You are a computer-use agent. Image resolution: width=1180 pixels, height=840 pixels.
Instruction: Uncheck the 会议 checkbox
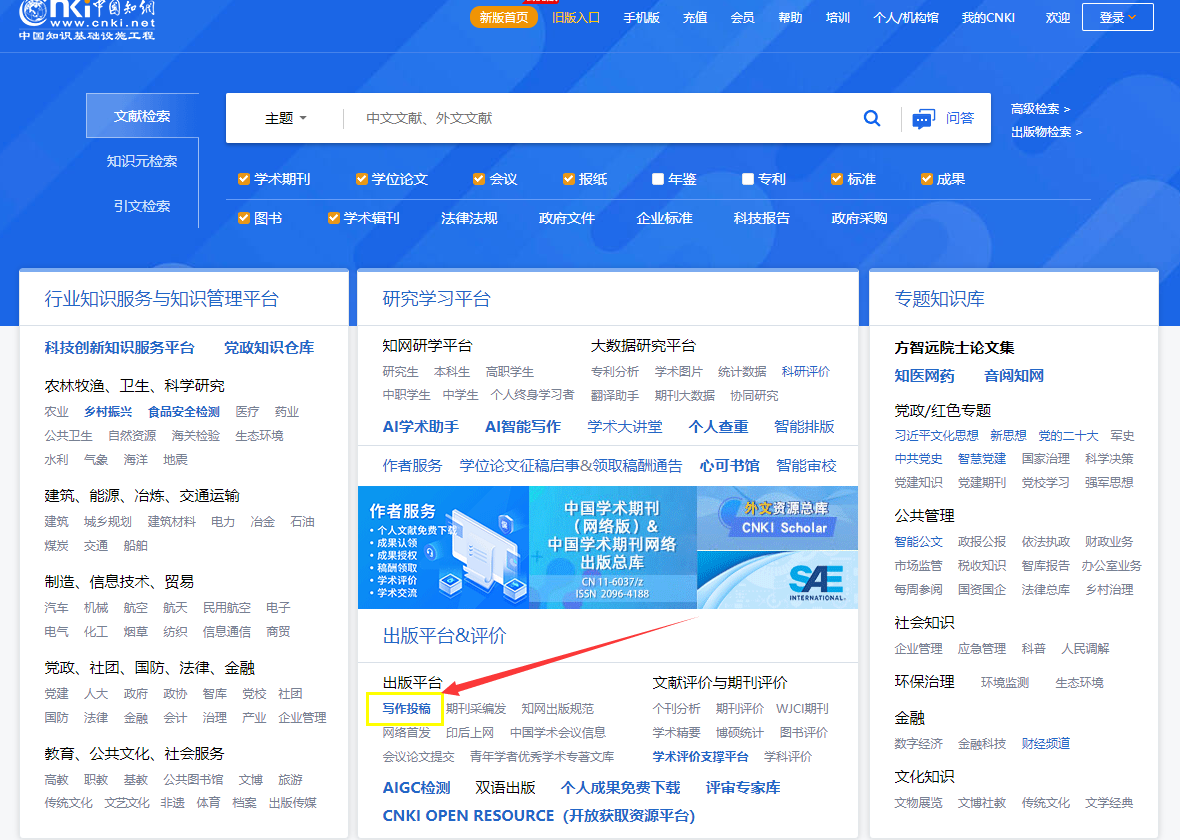tap(479, 179)
